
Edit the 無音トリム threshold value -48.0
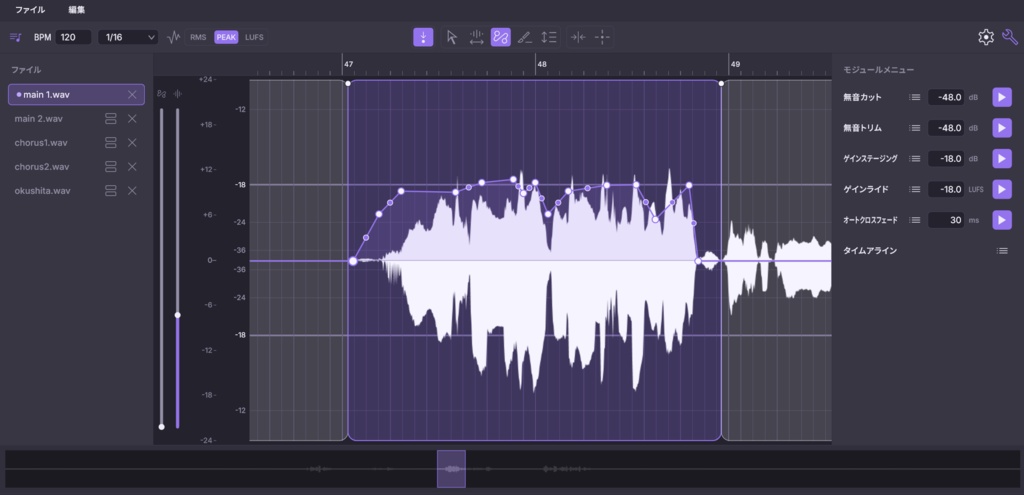pos(946,128)
